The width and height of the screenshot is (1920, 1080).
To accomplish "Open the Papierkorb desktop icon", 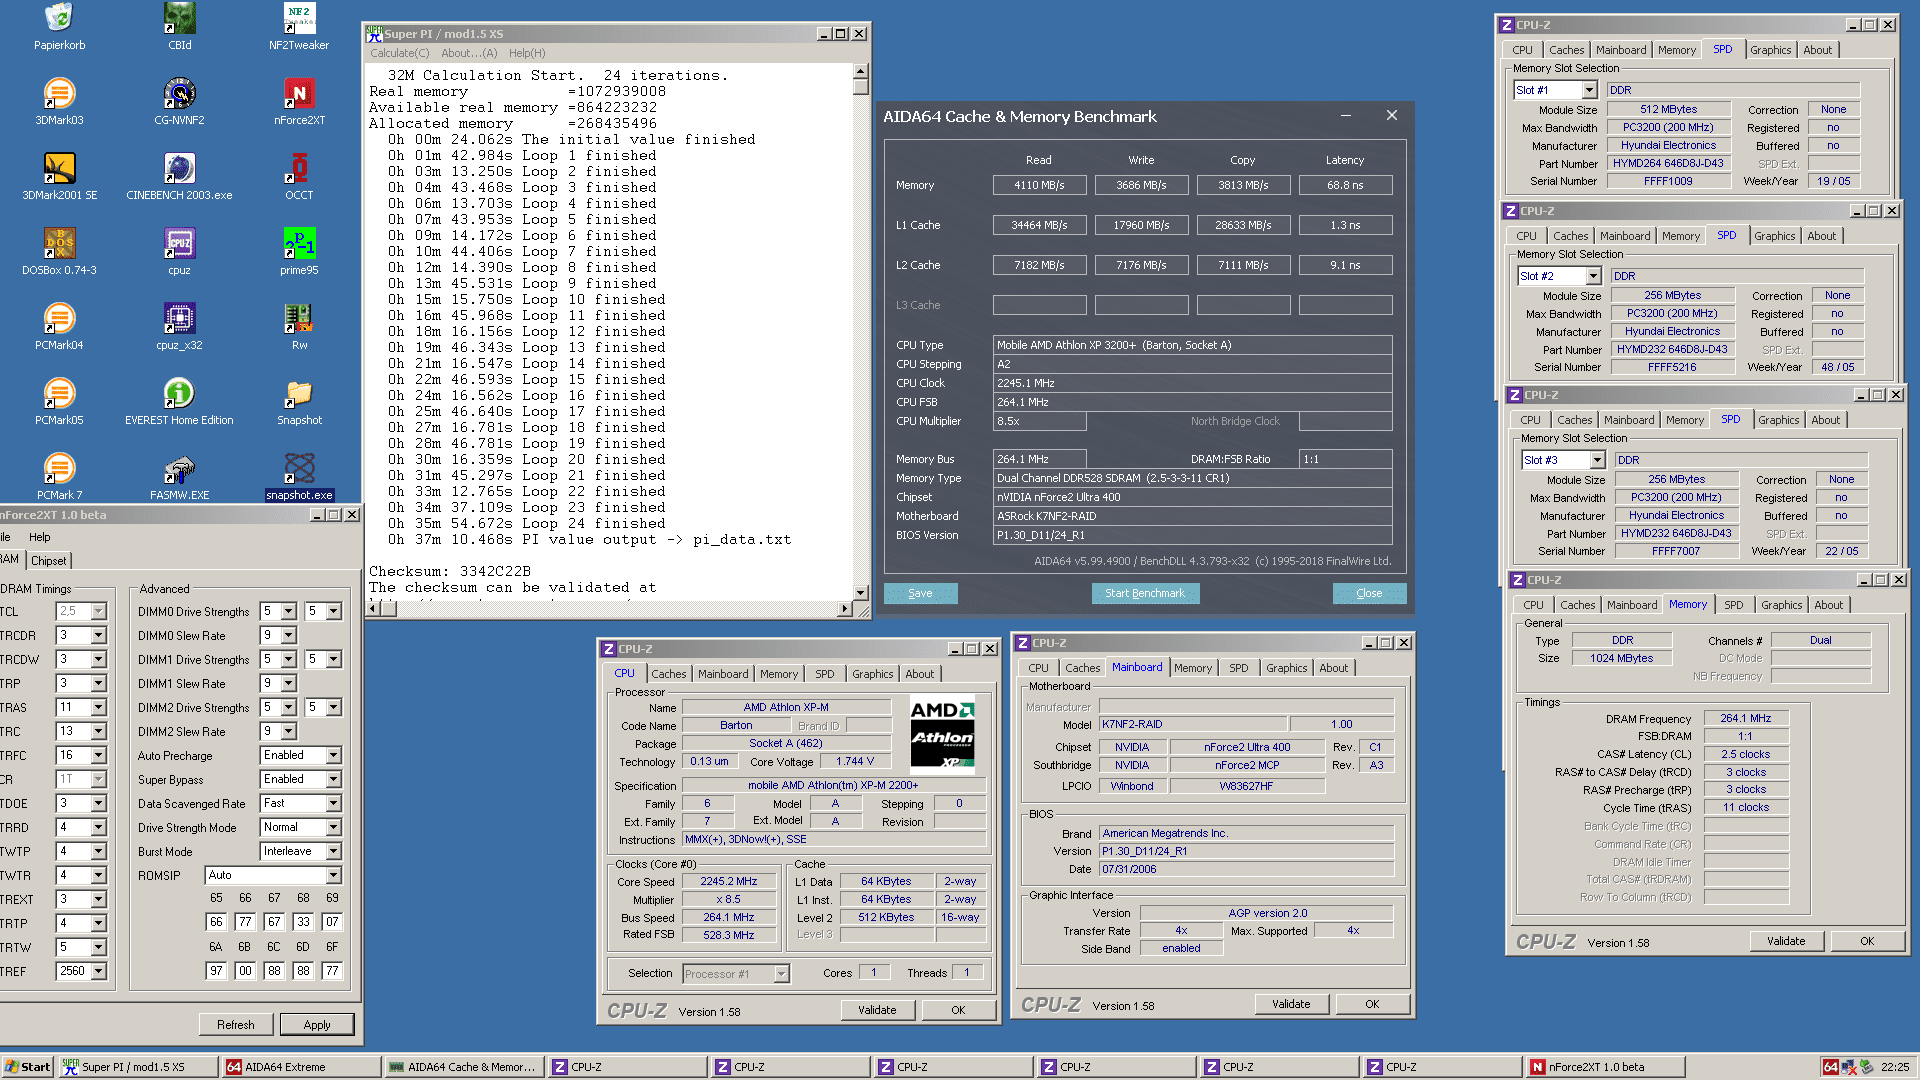I will [x=59, y=27].
